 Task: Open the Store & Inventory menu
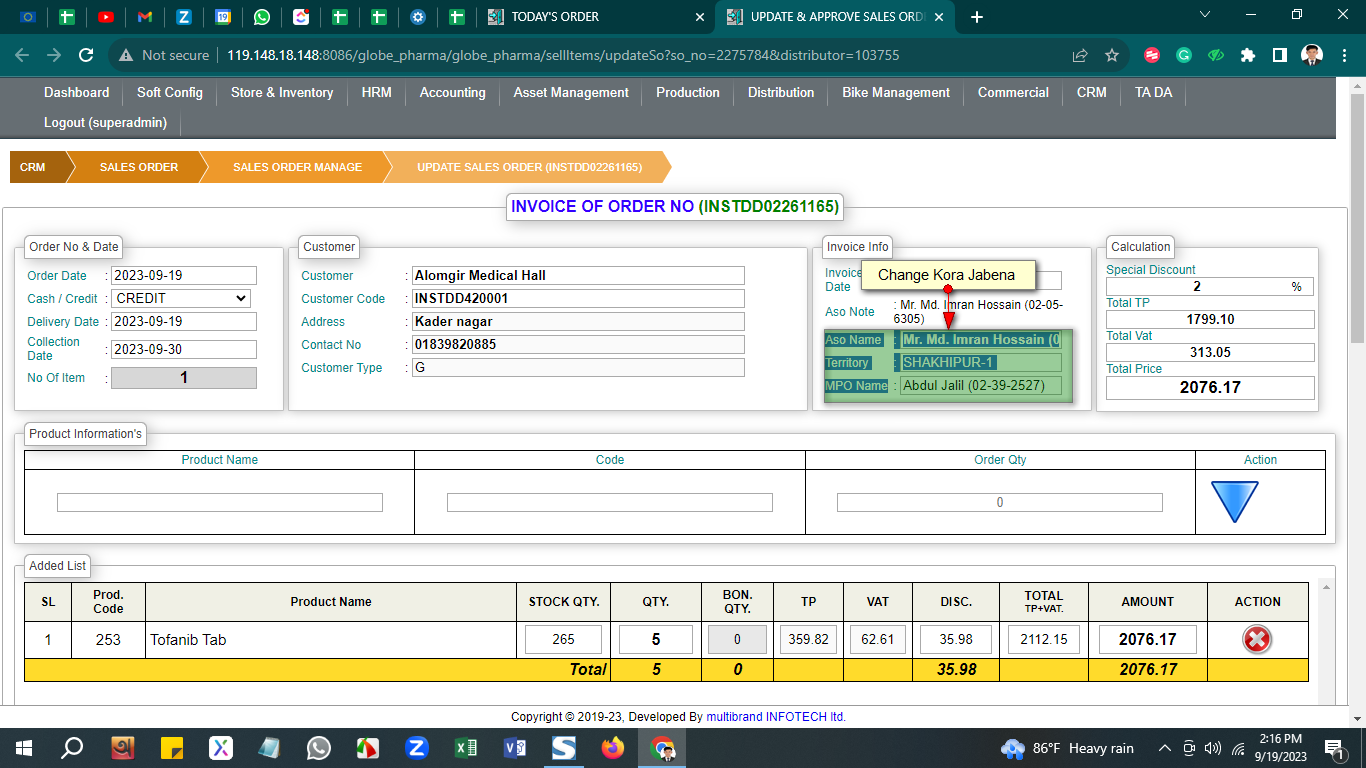point(281,92)
